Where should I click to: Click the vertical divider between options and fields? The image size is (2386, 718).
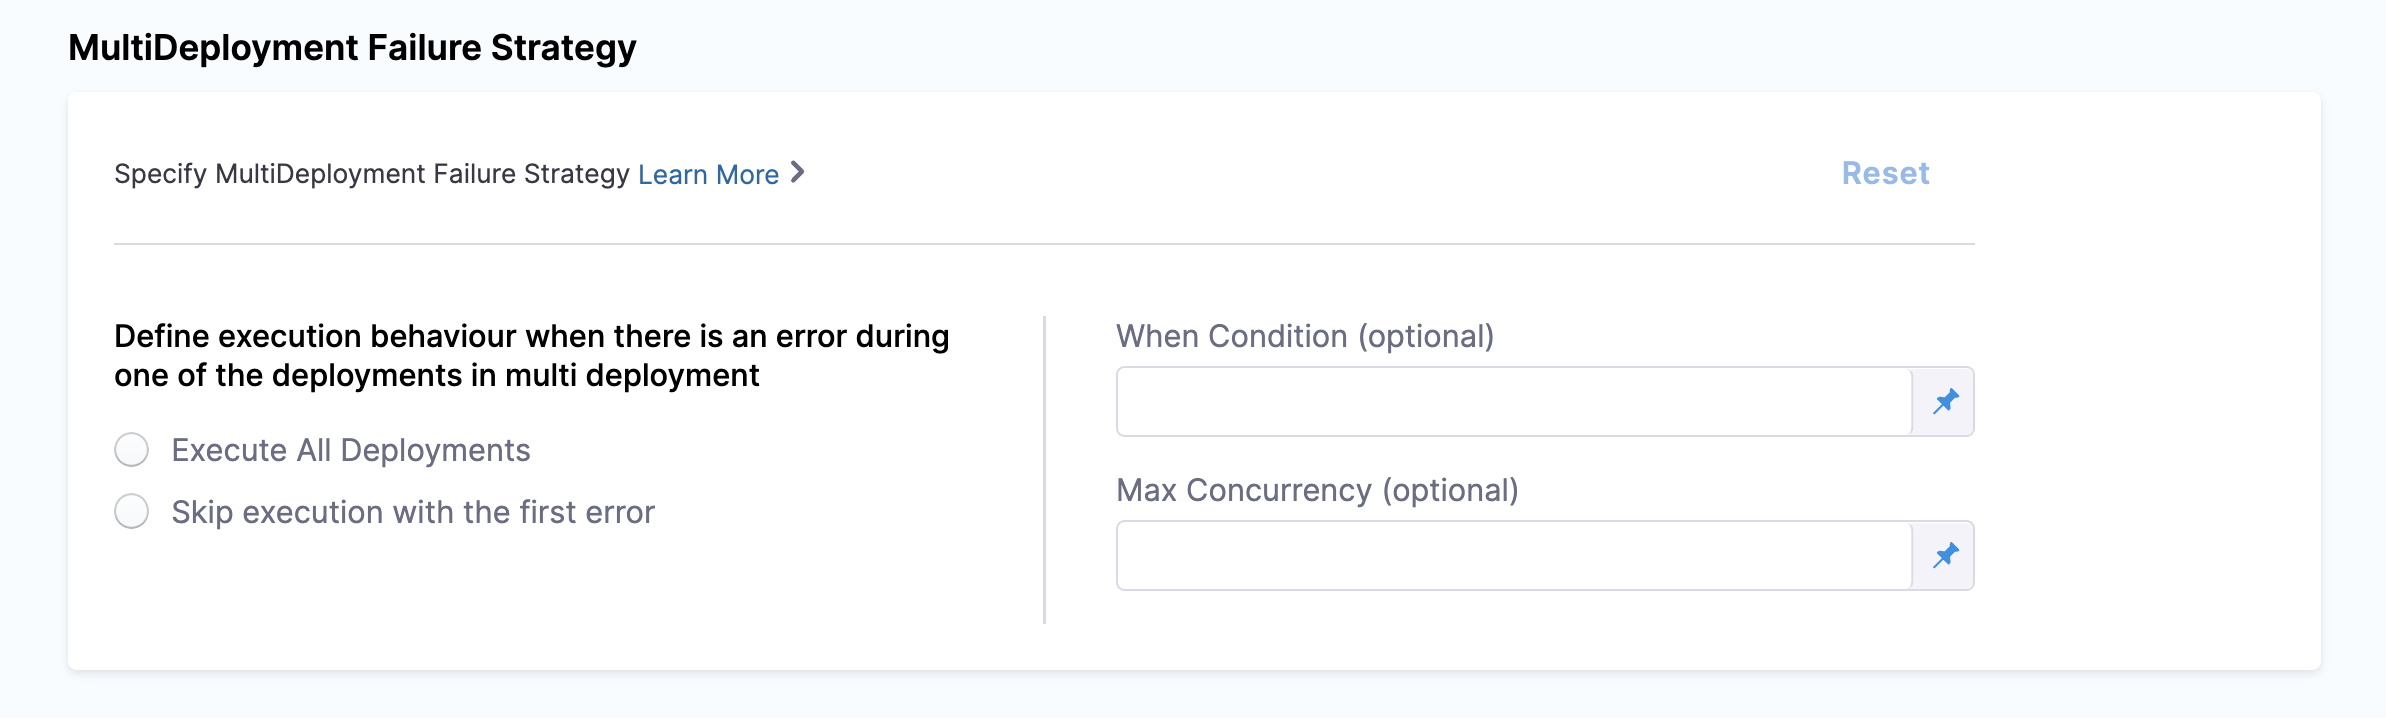point(1044,470)
